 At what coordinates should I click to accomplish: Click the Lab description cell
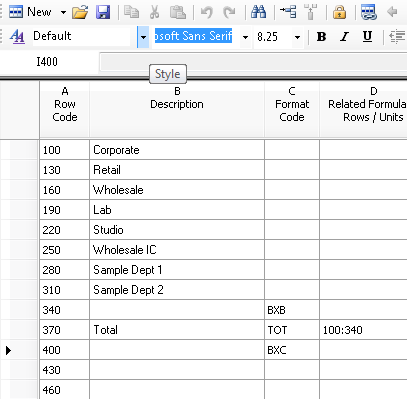pyautogui.click(x=177, y=210)
